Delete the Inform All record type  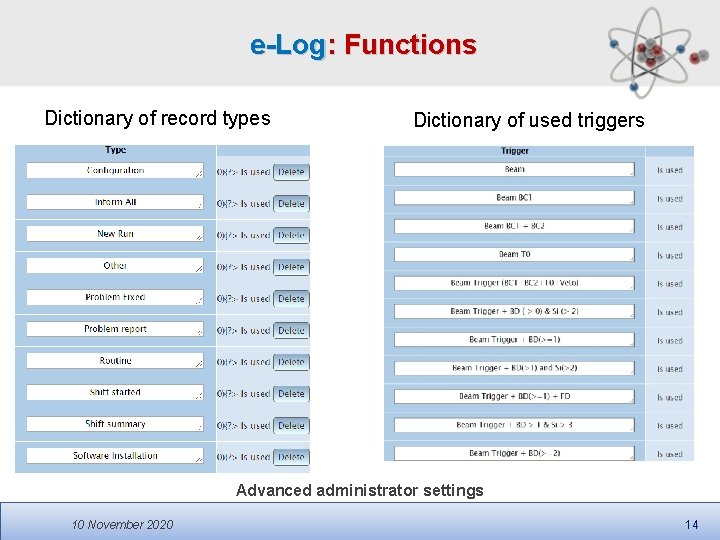291,204
